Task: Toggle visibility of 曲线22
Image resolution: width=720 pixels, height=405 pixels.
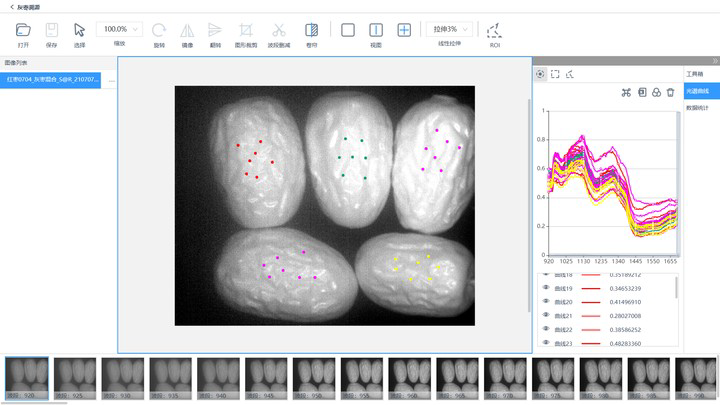Action: coord(546,329)
